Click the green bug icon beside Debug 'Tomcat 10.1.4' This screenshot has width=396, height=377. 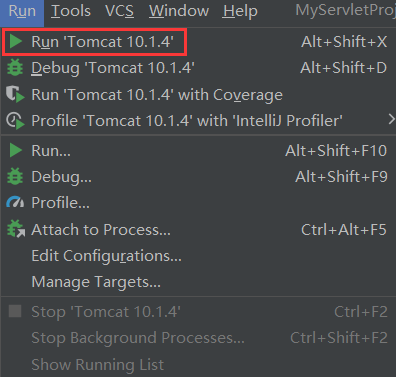[15, 68]
